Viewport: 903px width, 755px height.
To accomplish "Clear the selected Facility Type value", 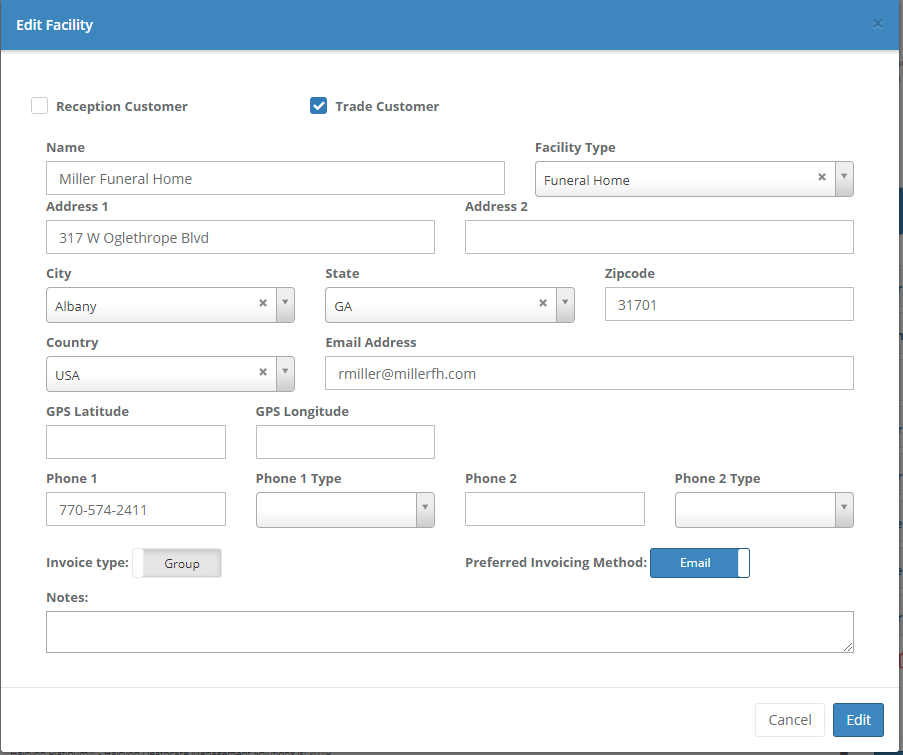I will point(821,177).
